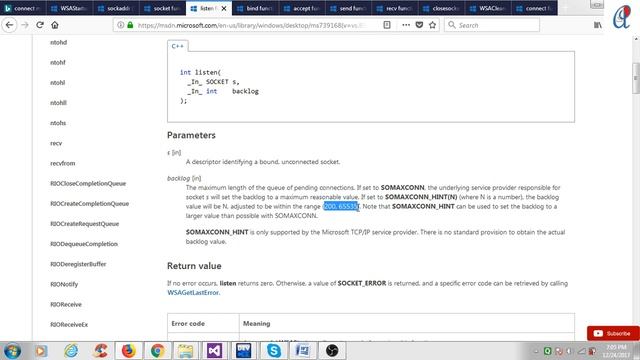Click the Error code table header
Viewport: 640px width, 360px height.
(188, 324)
